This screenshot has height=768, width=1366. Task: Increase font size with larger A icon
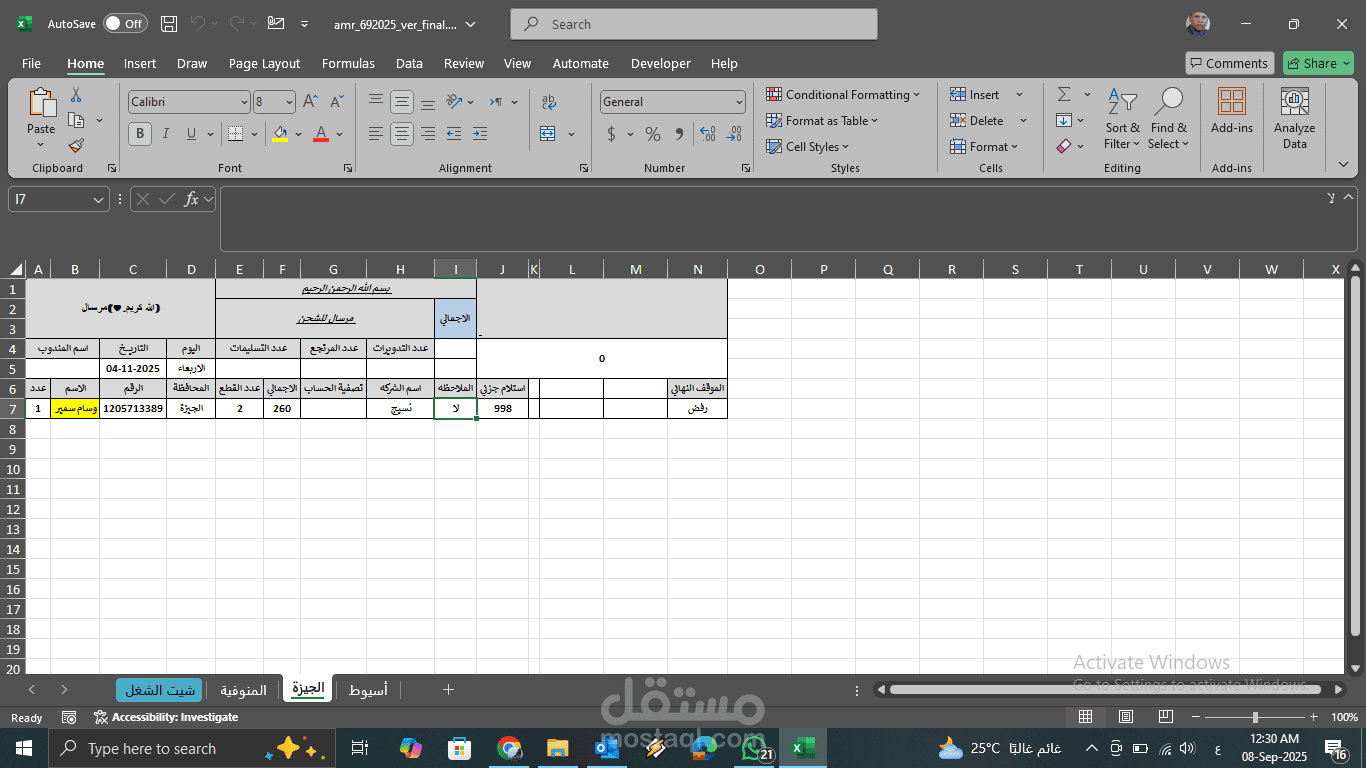click(x=310, y=101)
